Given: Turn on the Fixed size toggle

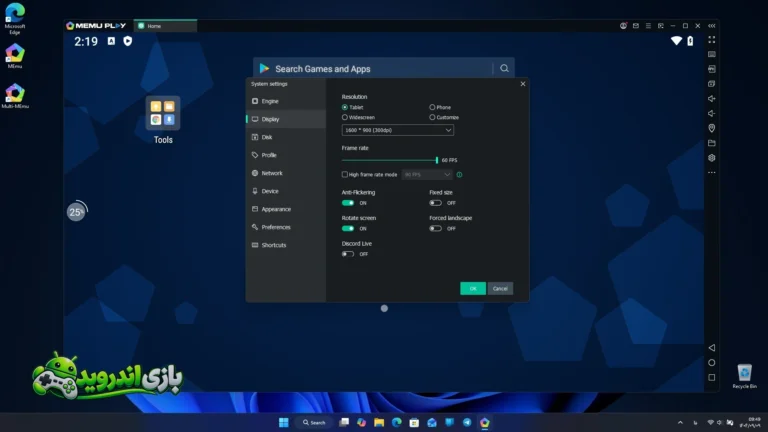Looking at the screenshot, I should pyautogui.click(x=435, y=203).
